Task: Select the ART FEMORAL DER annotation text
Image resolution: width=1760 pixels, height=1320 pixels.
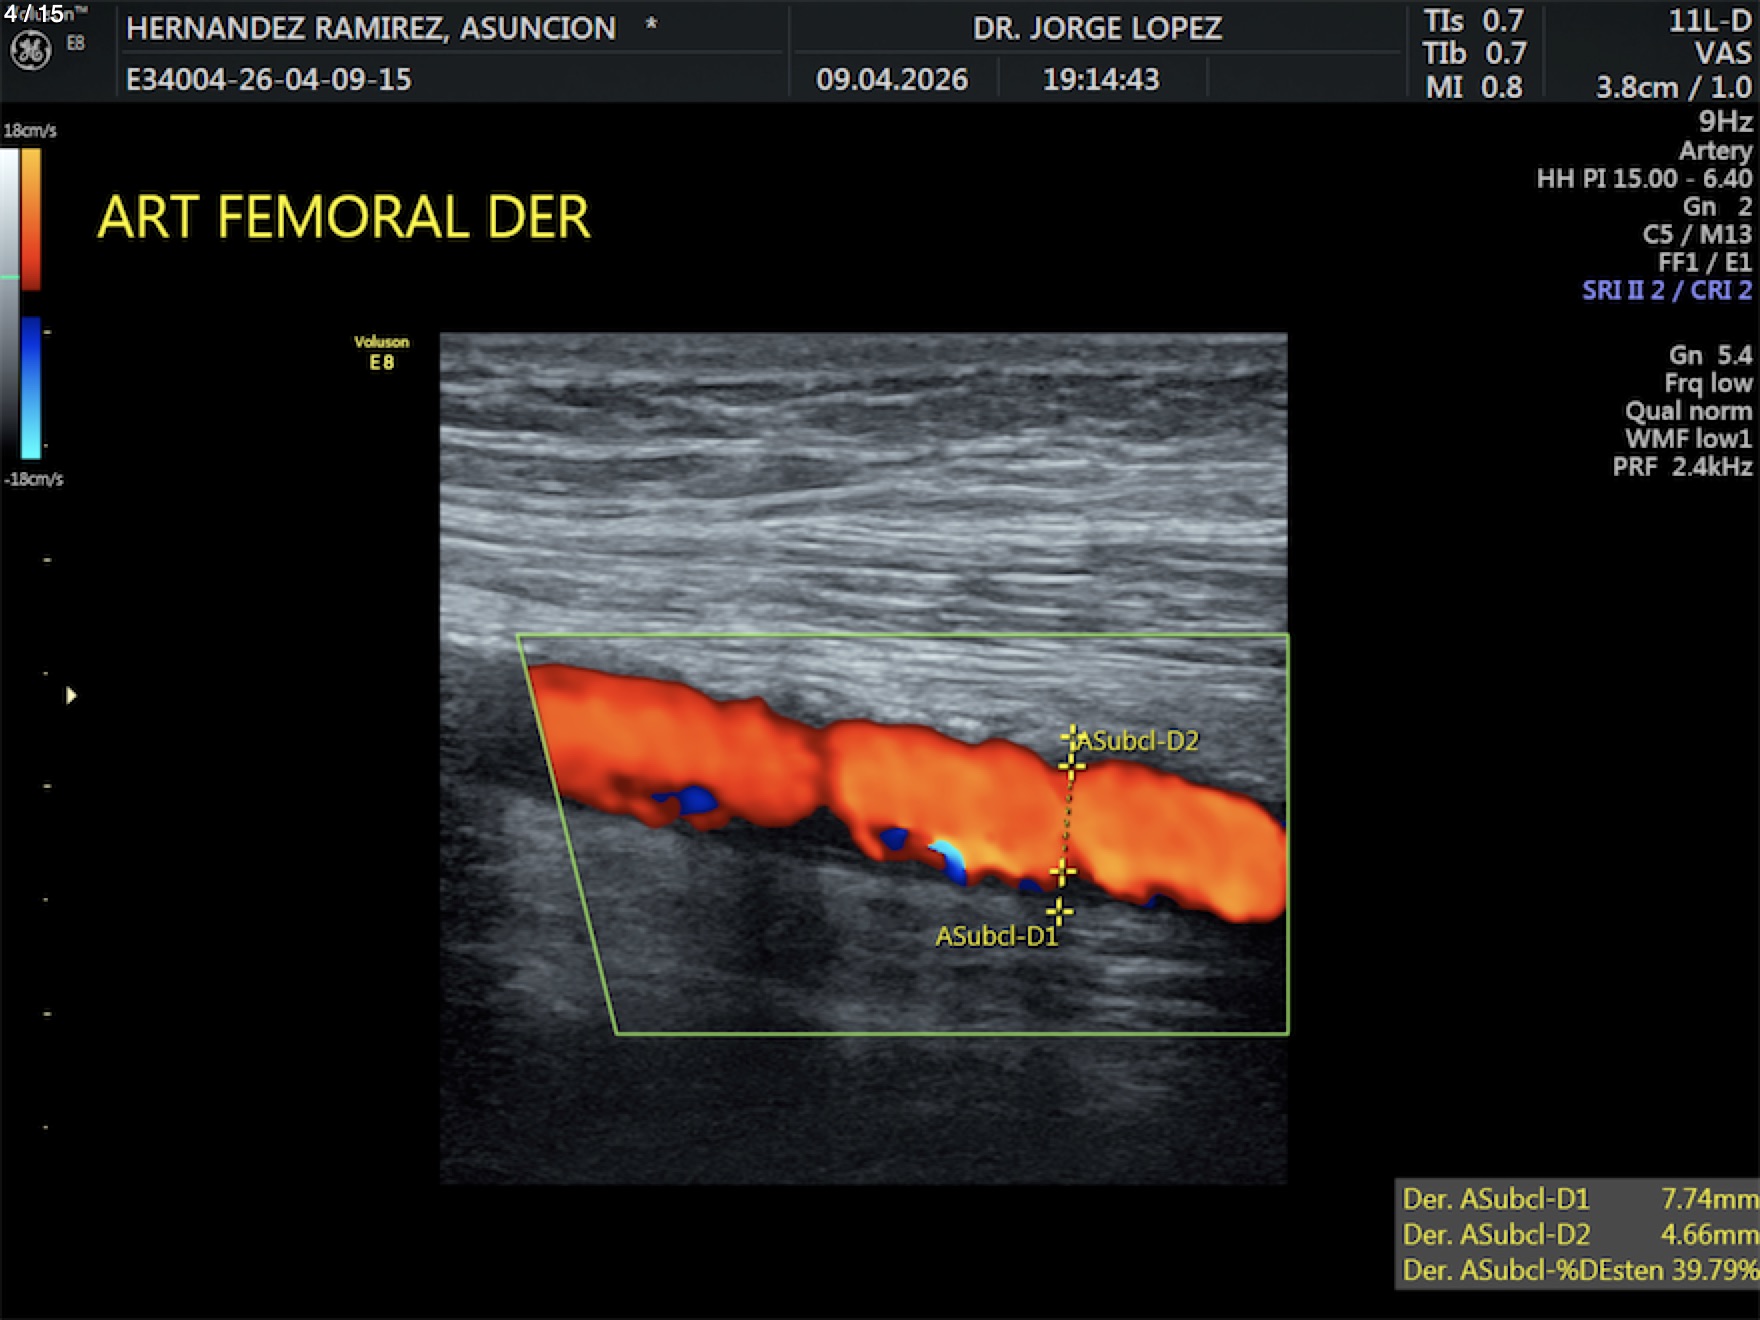Action: (344, 217)
